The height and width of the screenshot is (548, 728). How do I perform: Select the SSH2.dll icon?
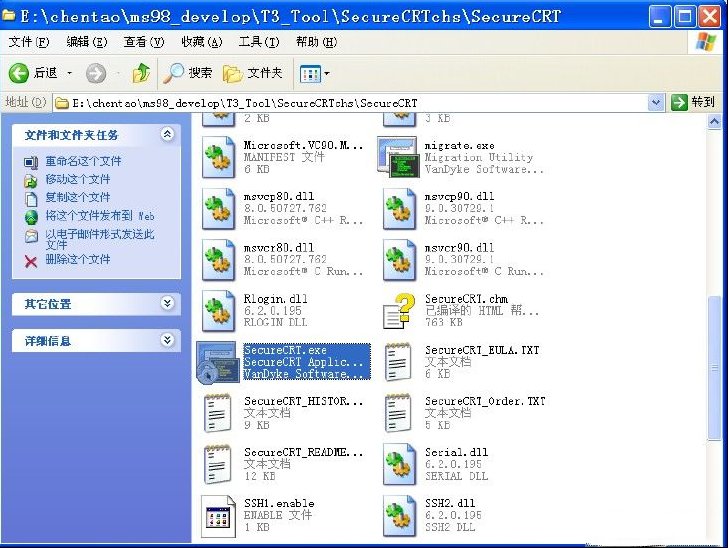(x=399, y=516)
